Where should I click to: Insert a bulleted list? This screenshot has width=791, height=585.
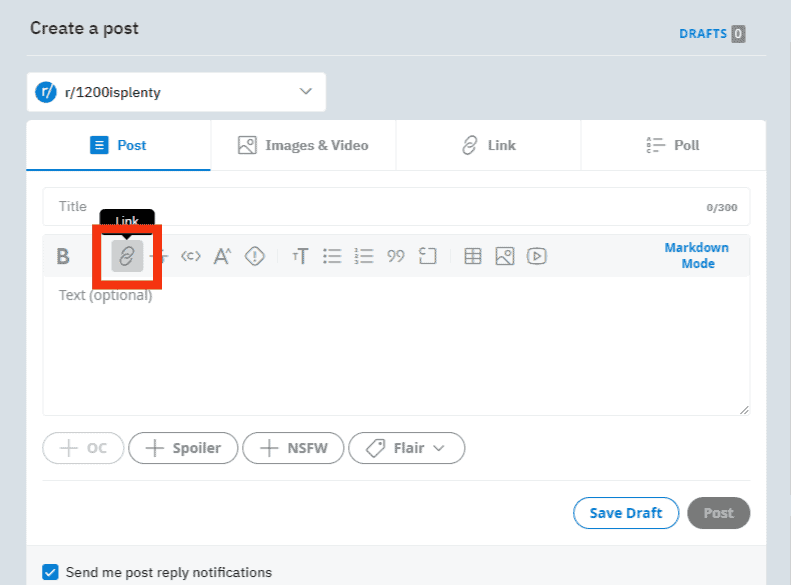(332, 256)
